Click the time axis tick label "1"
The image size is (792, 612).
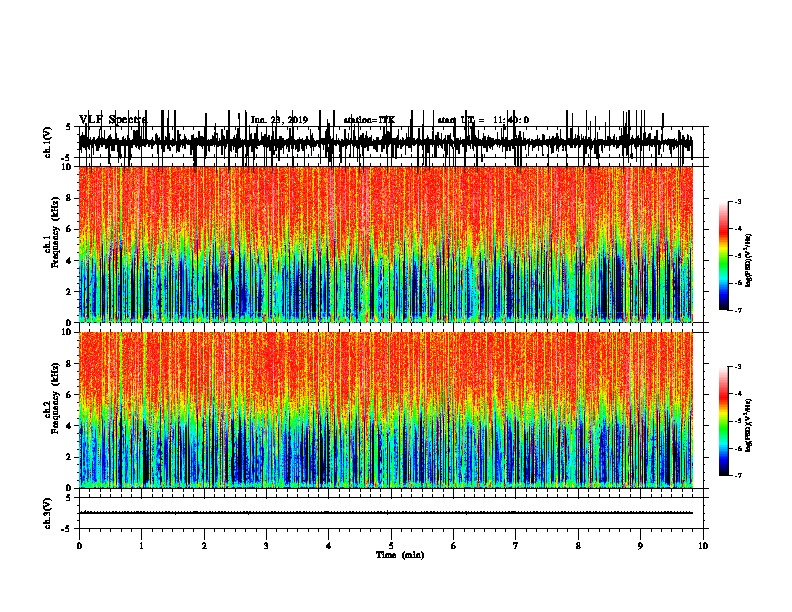pos(142,546)
